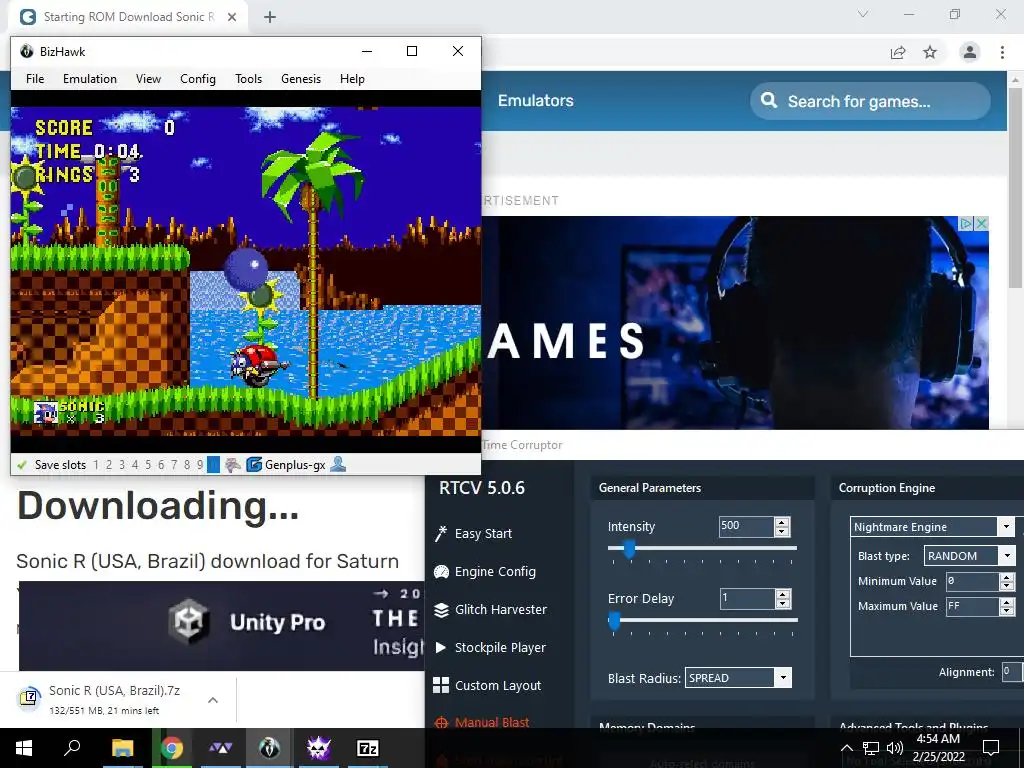Open the BizHawk Emulation menu
Screen dimensions: 1024x768
pos(90,79)
